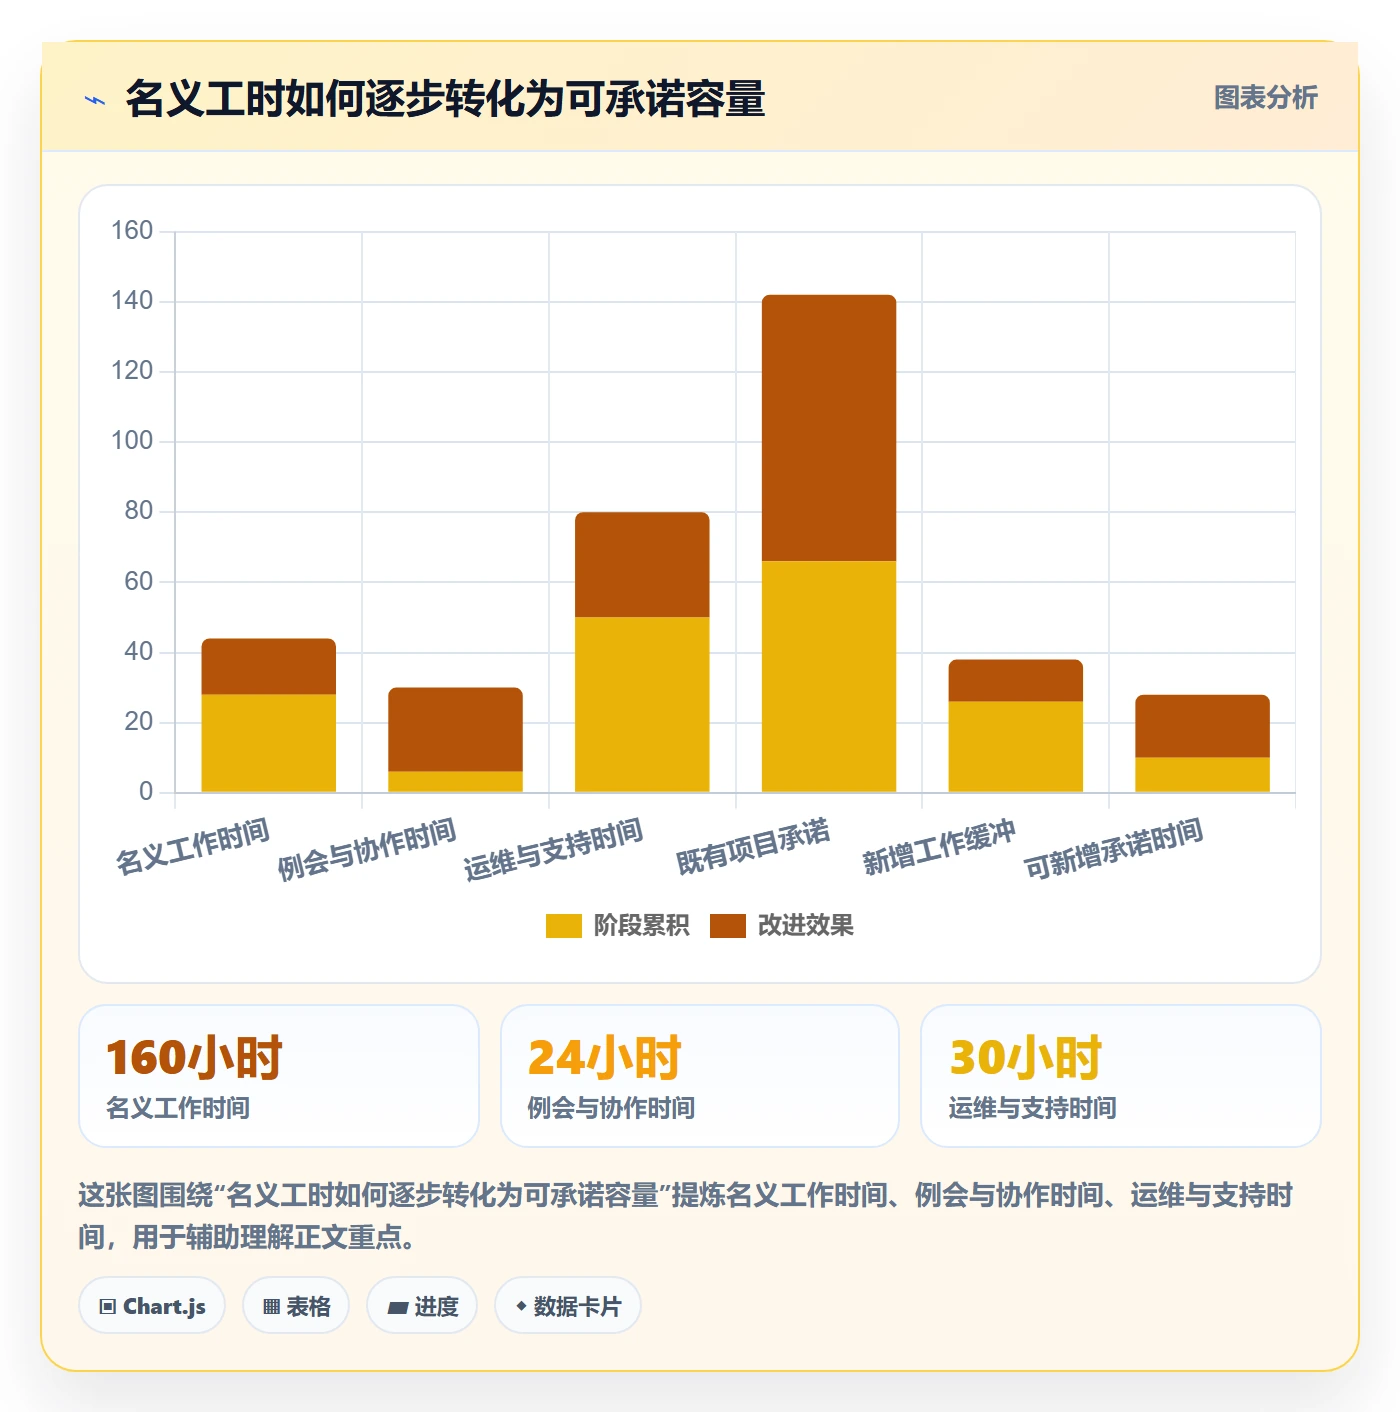Click 例会与协作时间 caption under 24小时
The image size is (1400, 1412).
[611, 1108]
